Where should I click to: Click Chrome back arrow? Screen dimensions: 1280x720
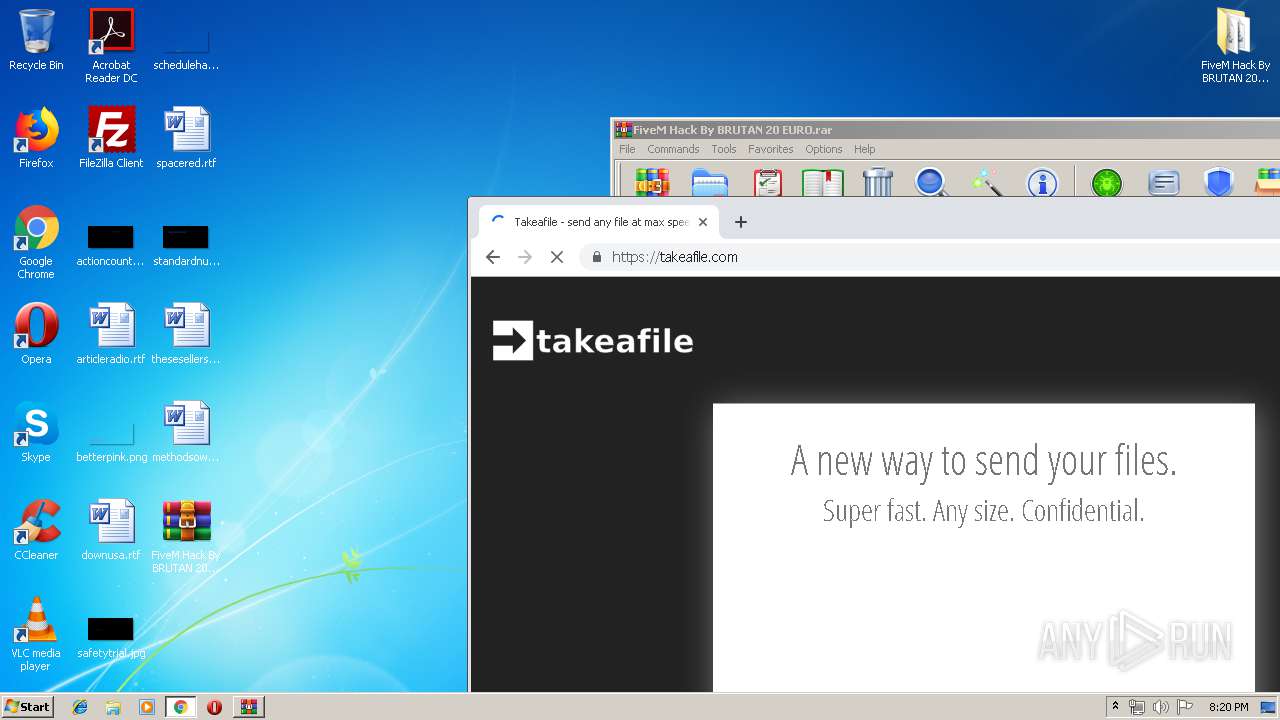493,257
